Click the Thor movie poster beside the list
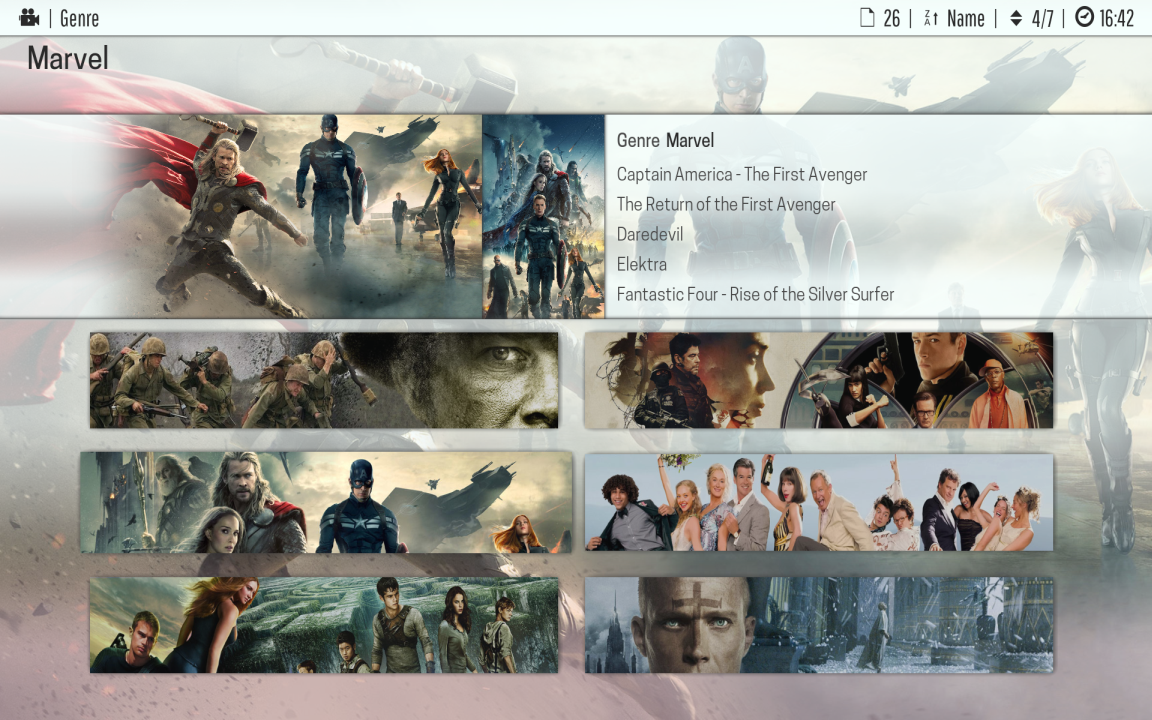1152x720 pixels. 544,216
